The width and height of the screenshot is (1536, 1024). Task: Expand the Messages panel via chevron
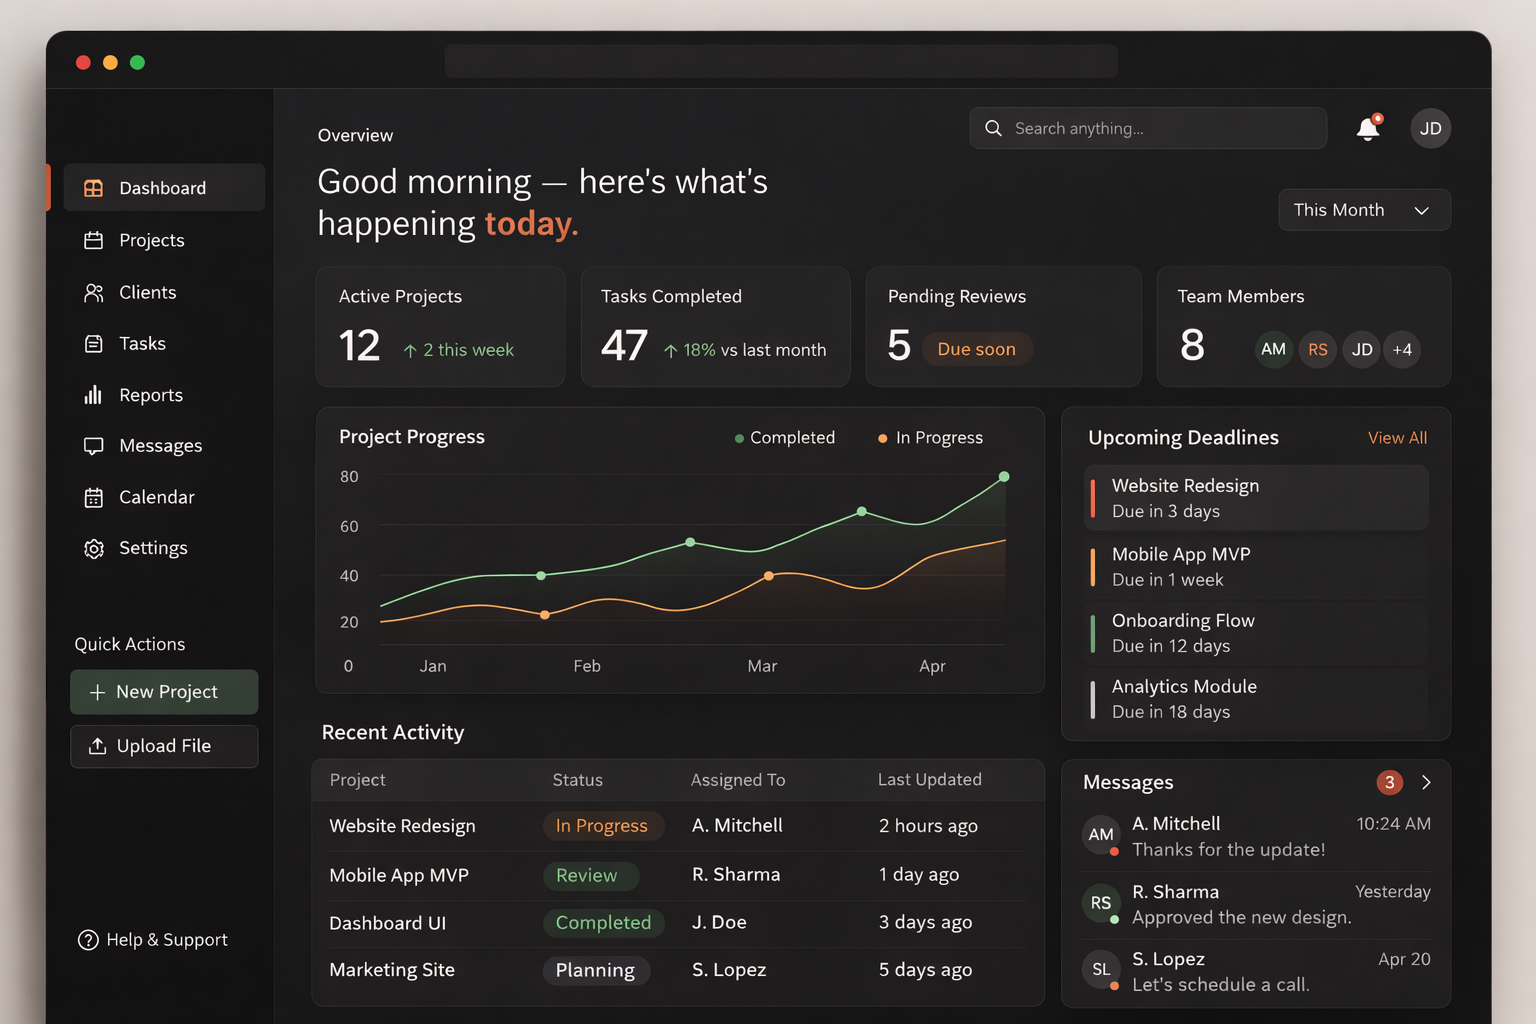[1426, 782]
